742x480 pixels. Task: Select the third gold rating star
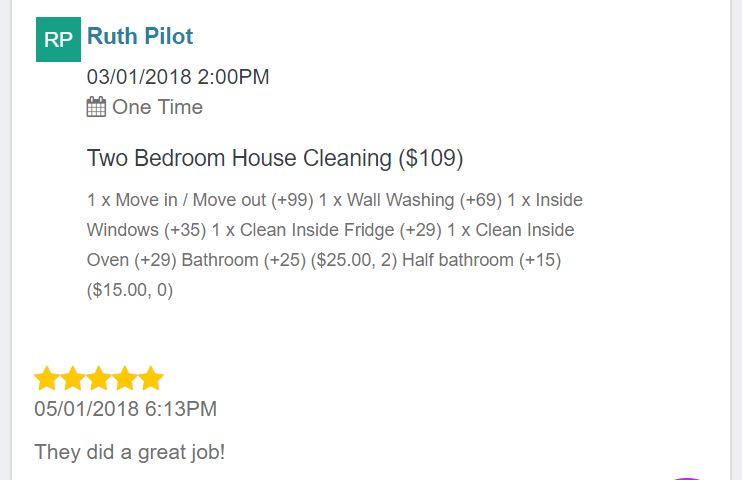tap(99, 378)
